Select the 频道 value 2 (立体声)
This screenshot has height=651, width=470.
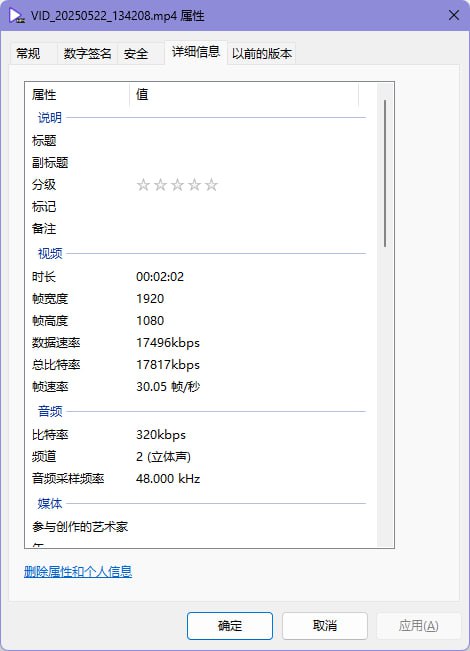163,457
